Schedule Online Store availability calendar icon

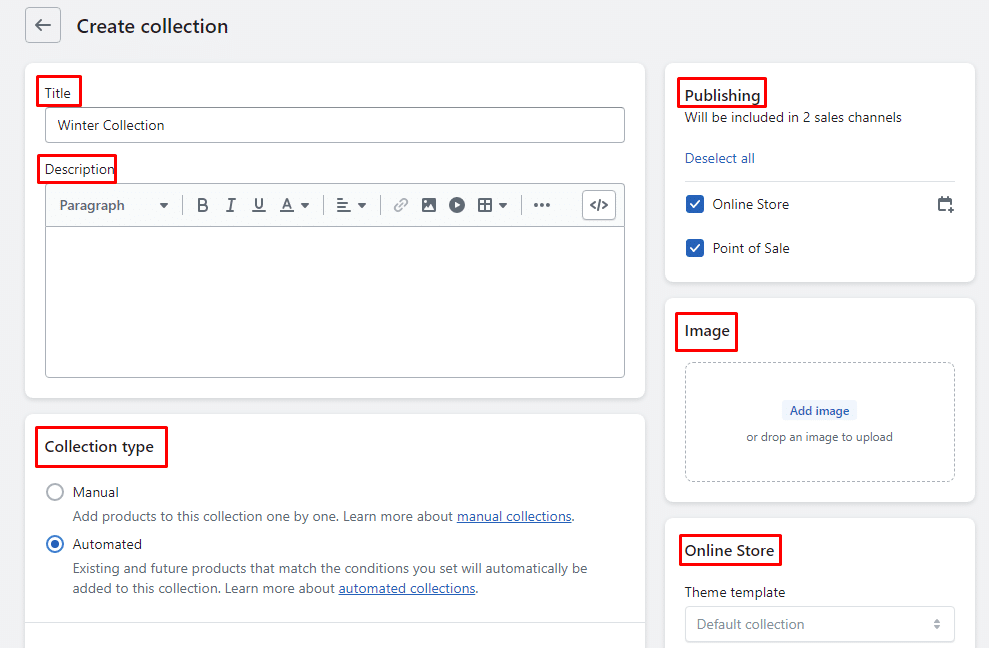[x=945, y=204]
